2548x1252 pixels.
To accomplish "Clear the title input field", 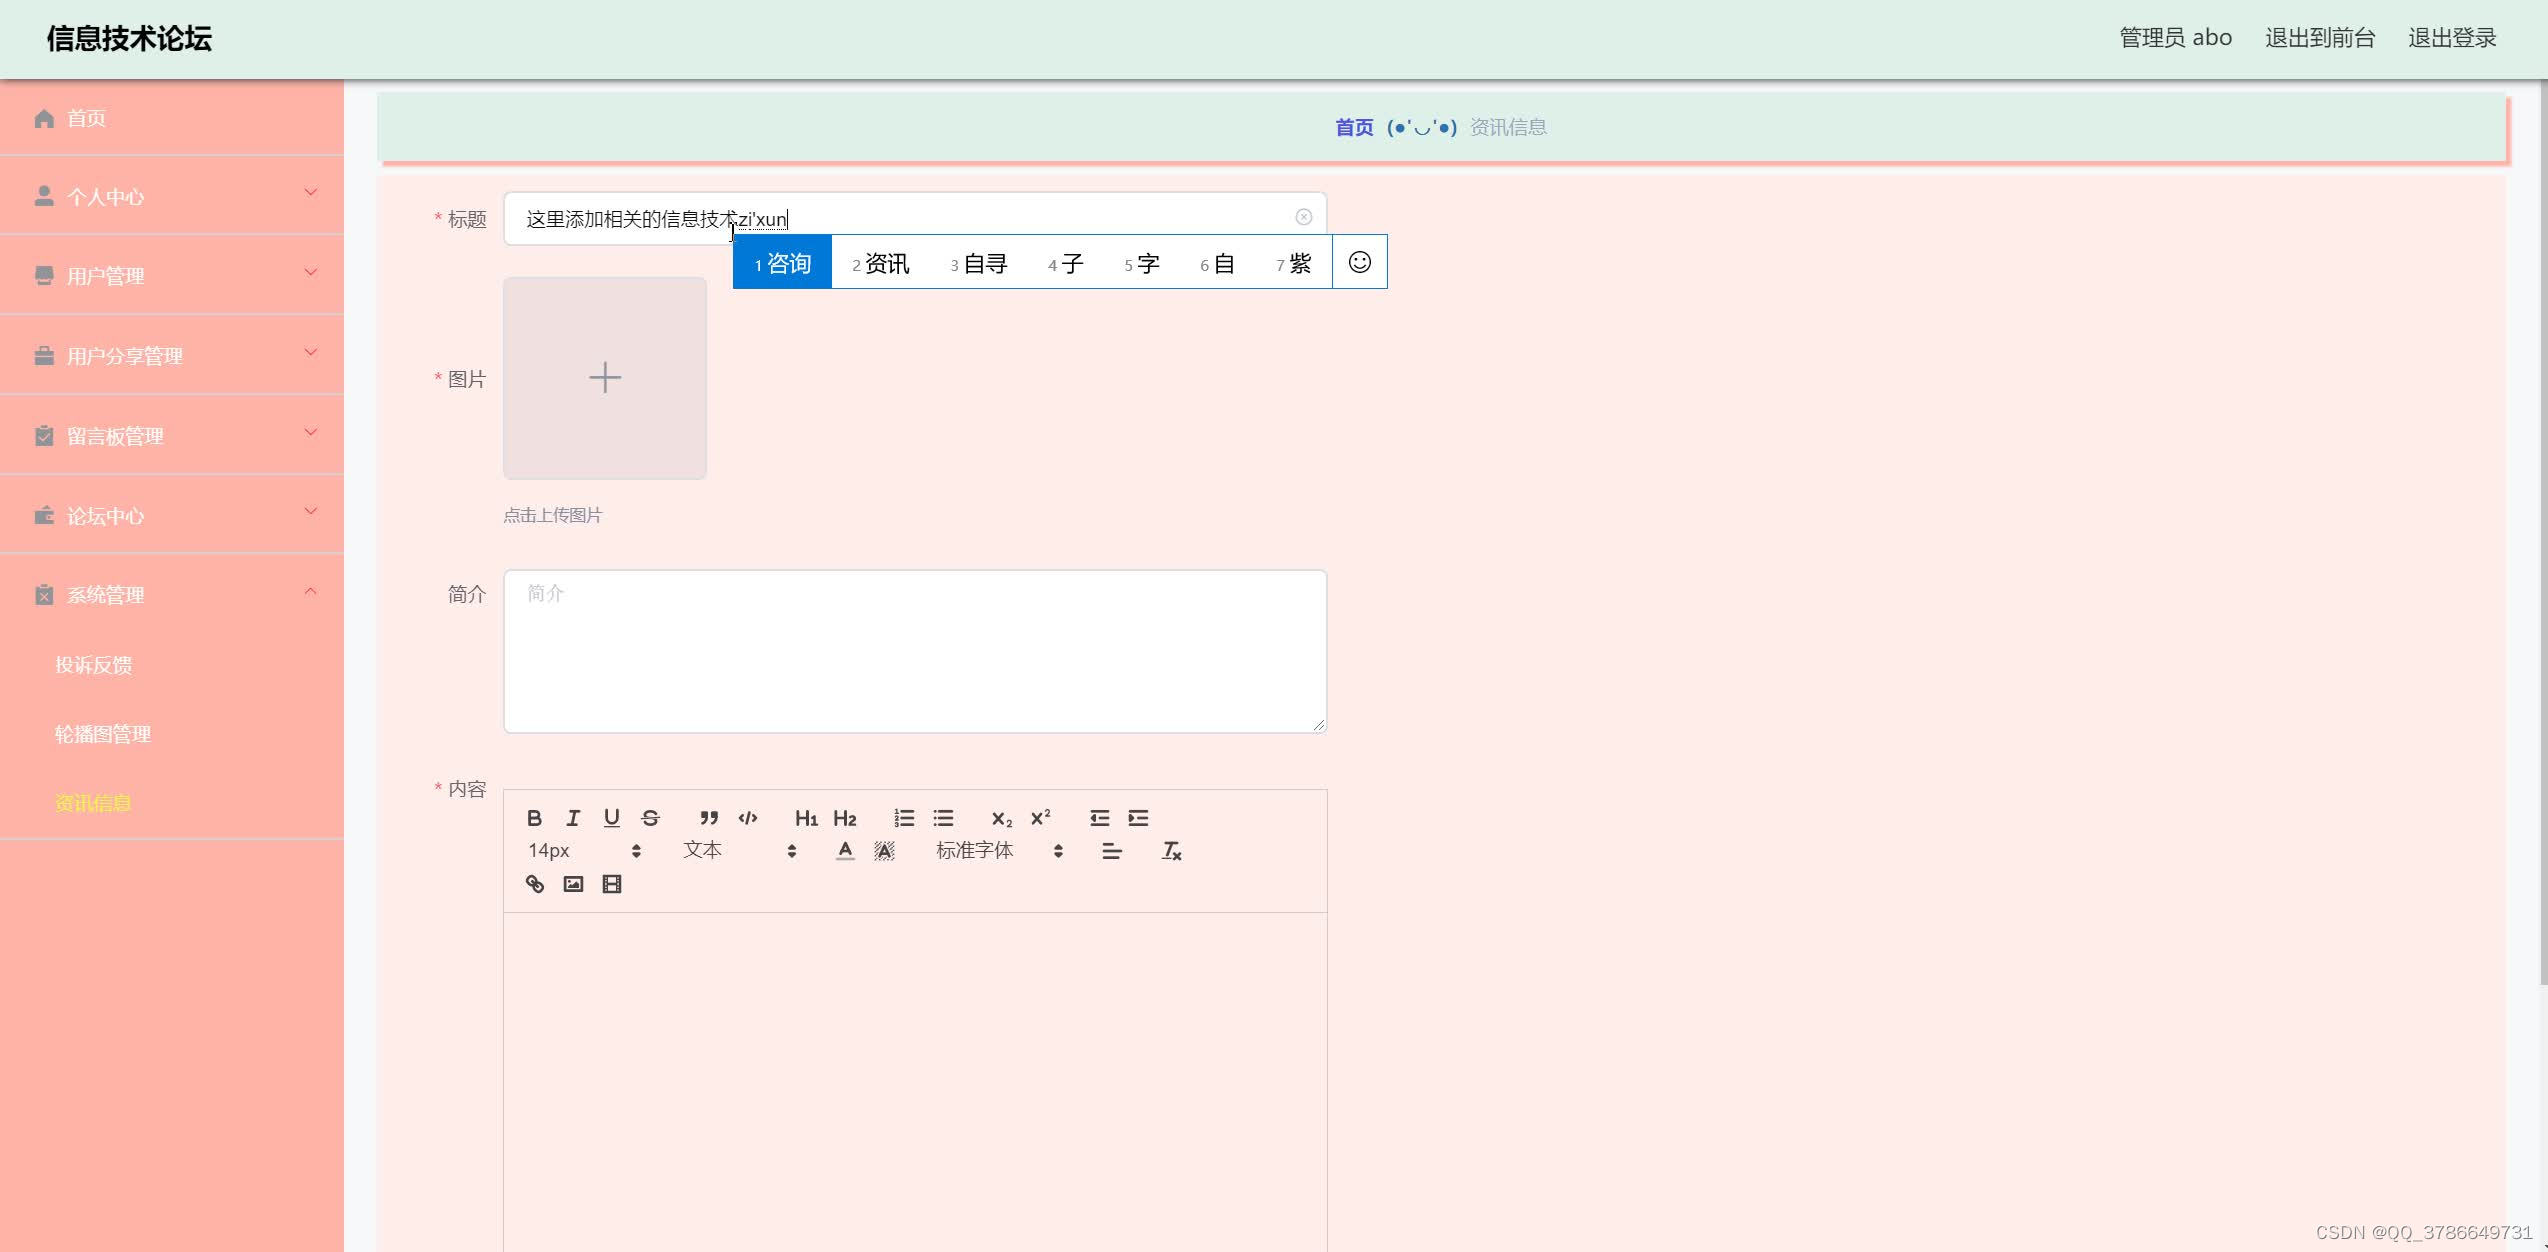I will [1304, 217].
